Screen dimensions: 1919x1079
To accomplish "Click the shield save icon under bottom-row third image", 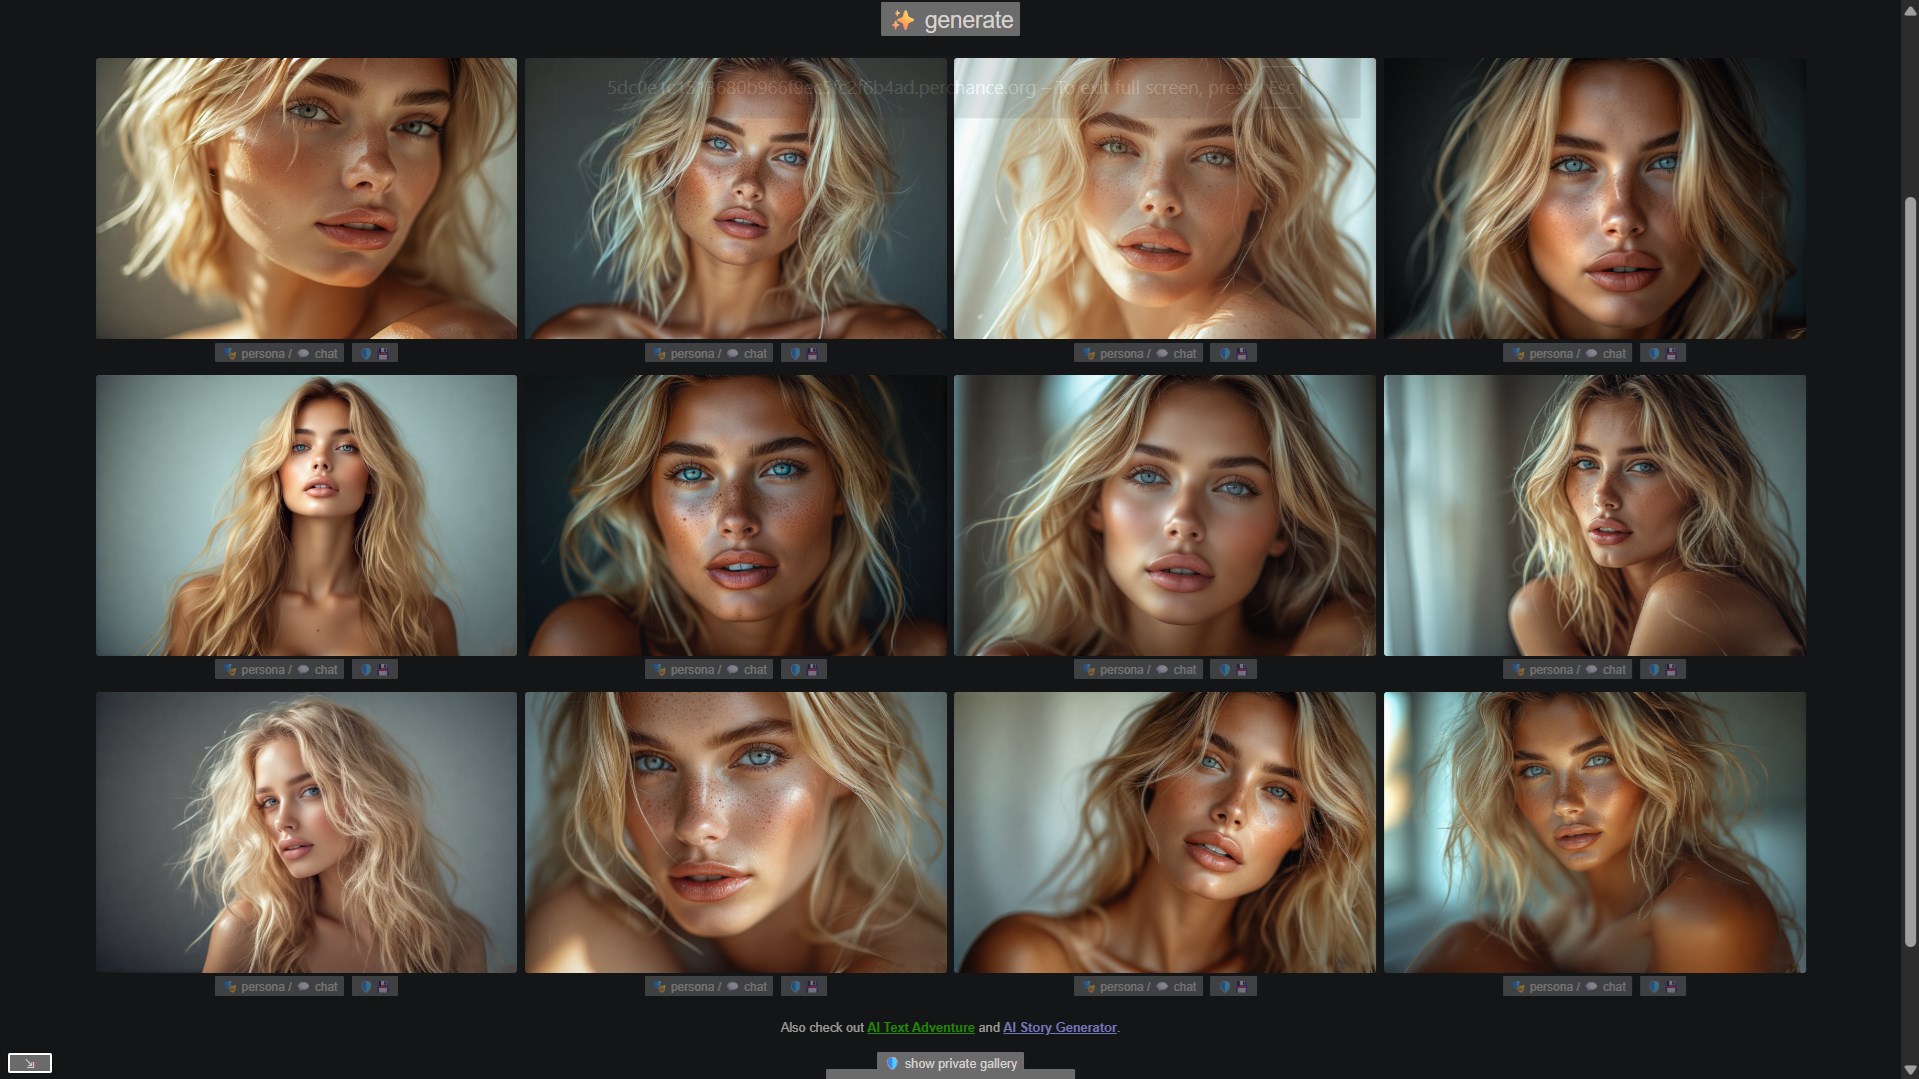I will tap(1233, 987).
